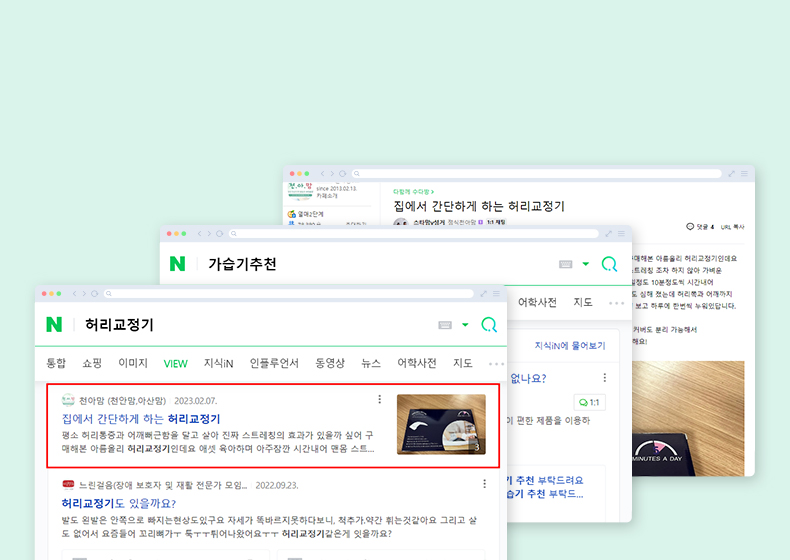Open more options for 느린걸음 result

click(x=484, y=484)
